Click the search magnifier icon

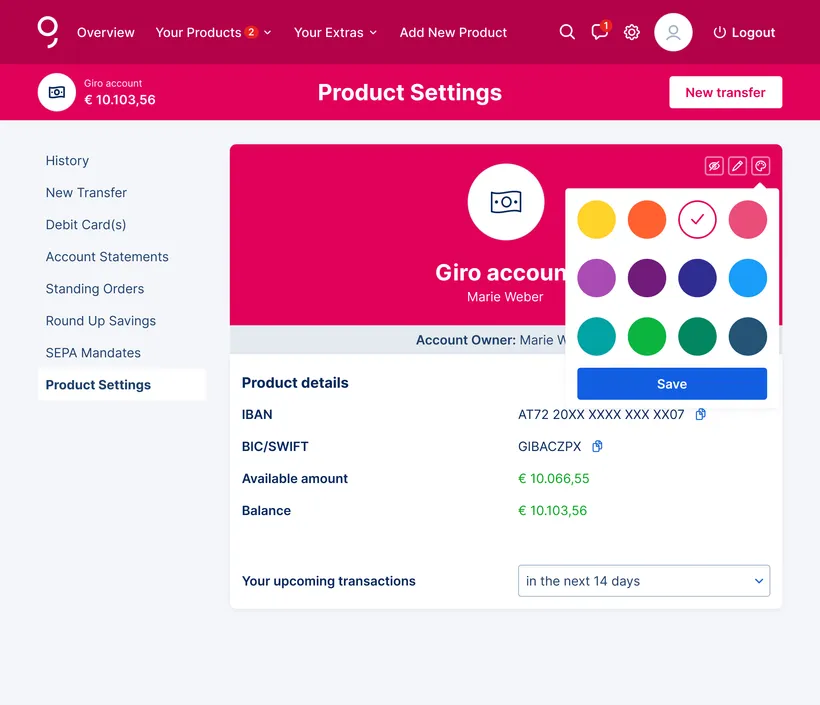pos(567,32)
